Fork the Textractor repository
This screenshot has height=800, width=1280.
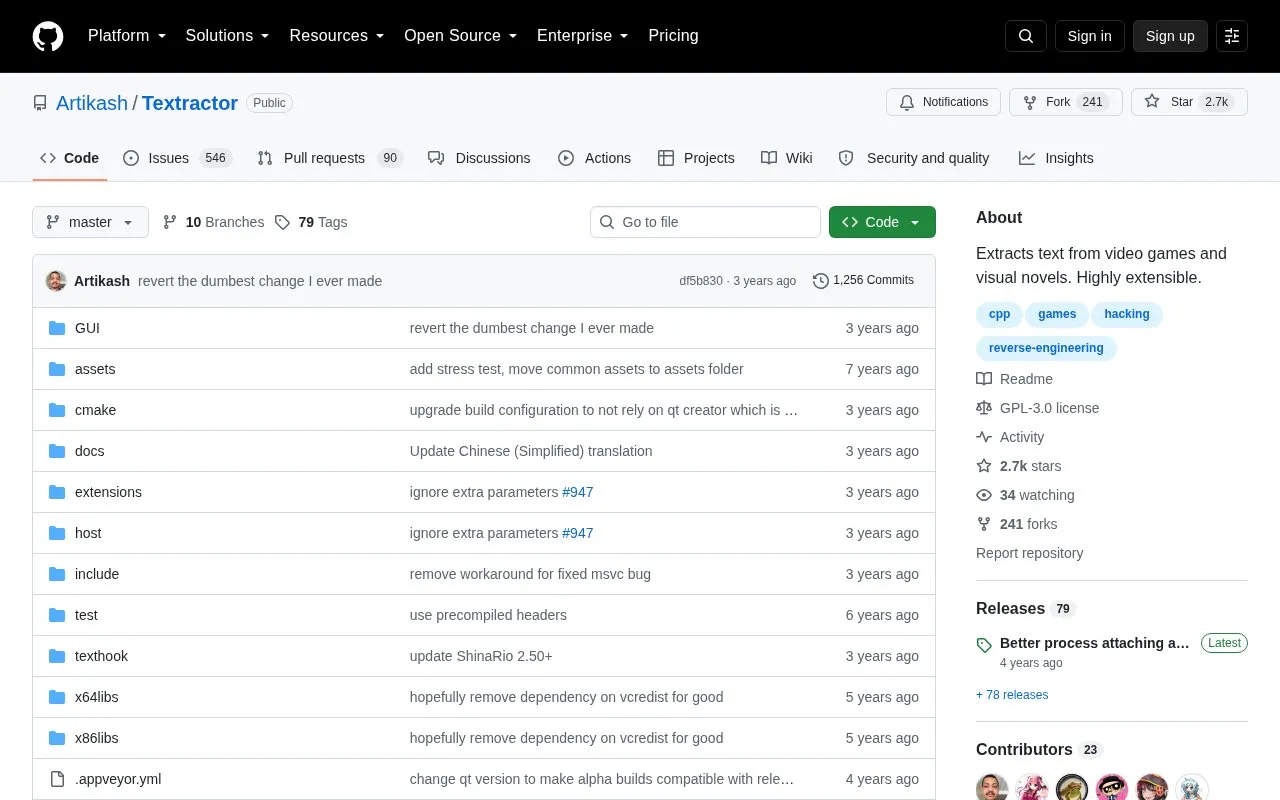[1066, 102]
